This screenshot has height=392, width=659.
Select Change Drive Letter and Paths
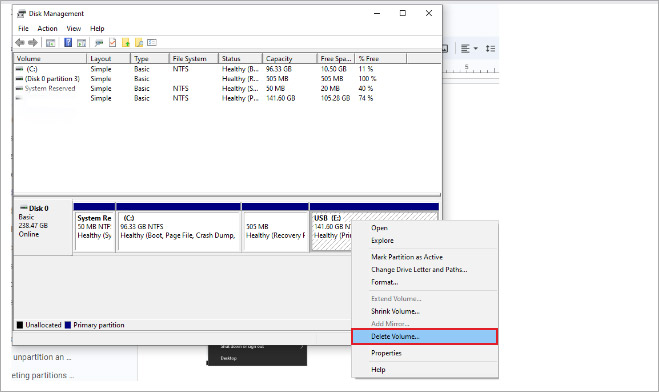tap(425, 269)
